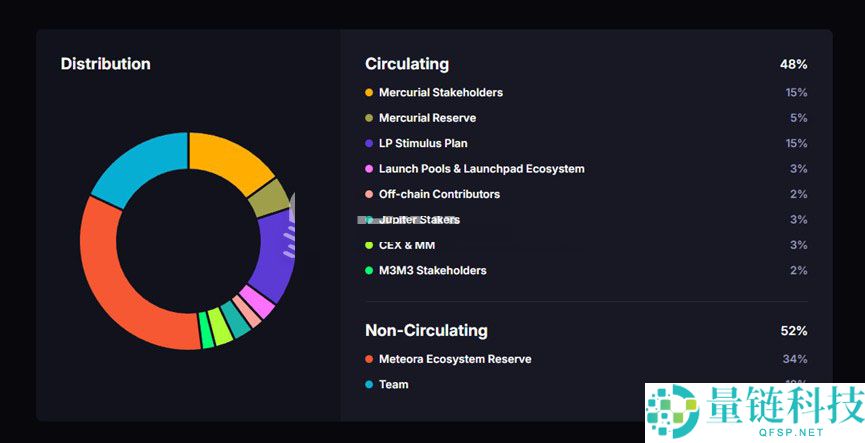
Task: Click the orange donut chart segment
Action: pyautogui.click(x=228, y=160)
